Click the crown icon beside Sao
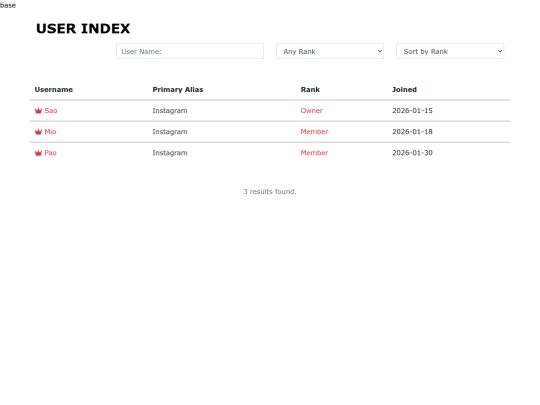Image resolution: width=540 pixels, height=405 pixels. coord(38,111)
